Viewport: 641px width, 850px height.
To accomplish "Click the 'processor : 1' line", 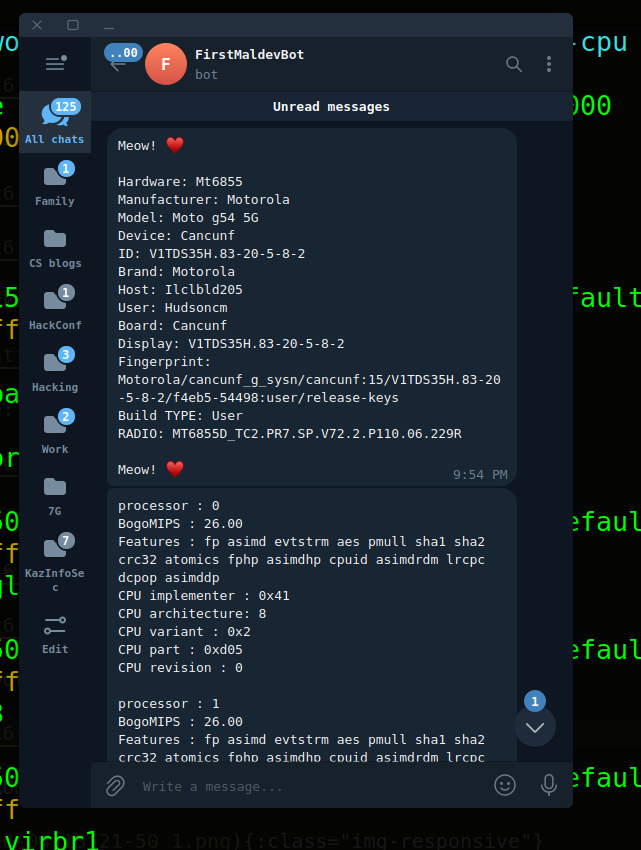I will pos(169,704).
